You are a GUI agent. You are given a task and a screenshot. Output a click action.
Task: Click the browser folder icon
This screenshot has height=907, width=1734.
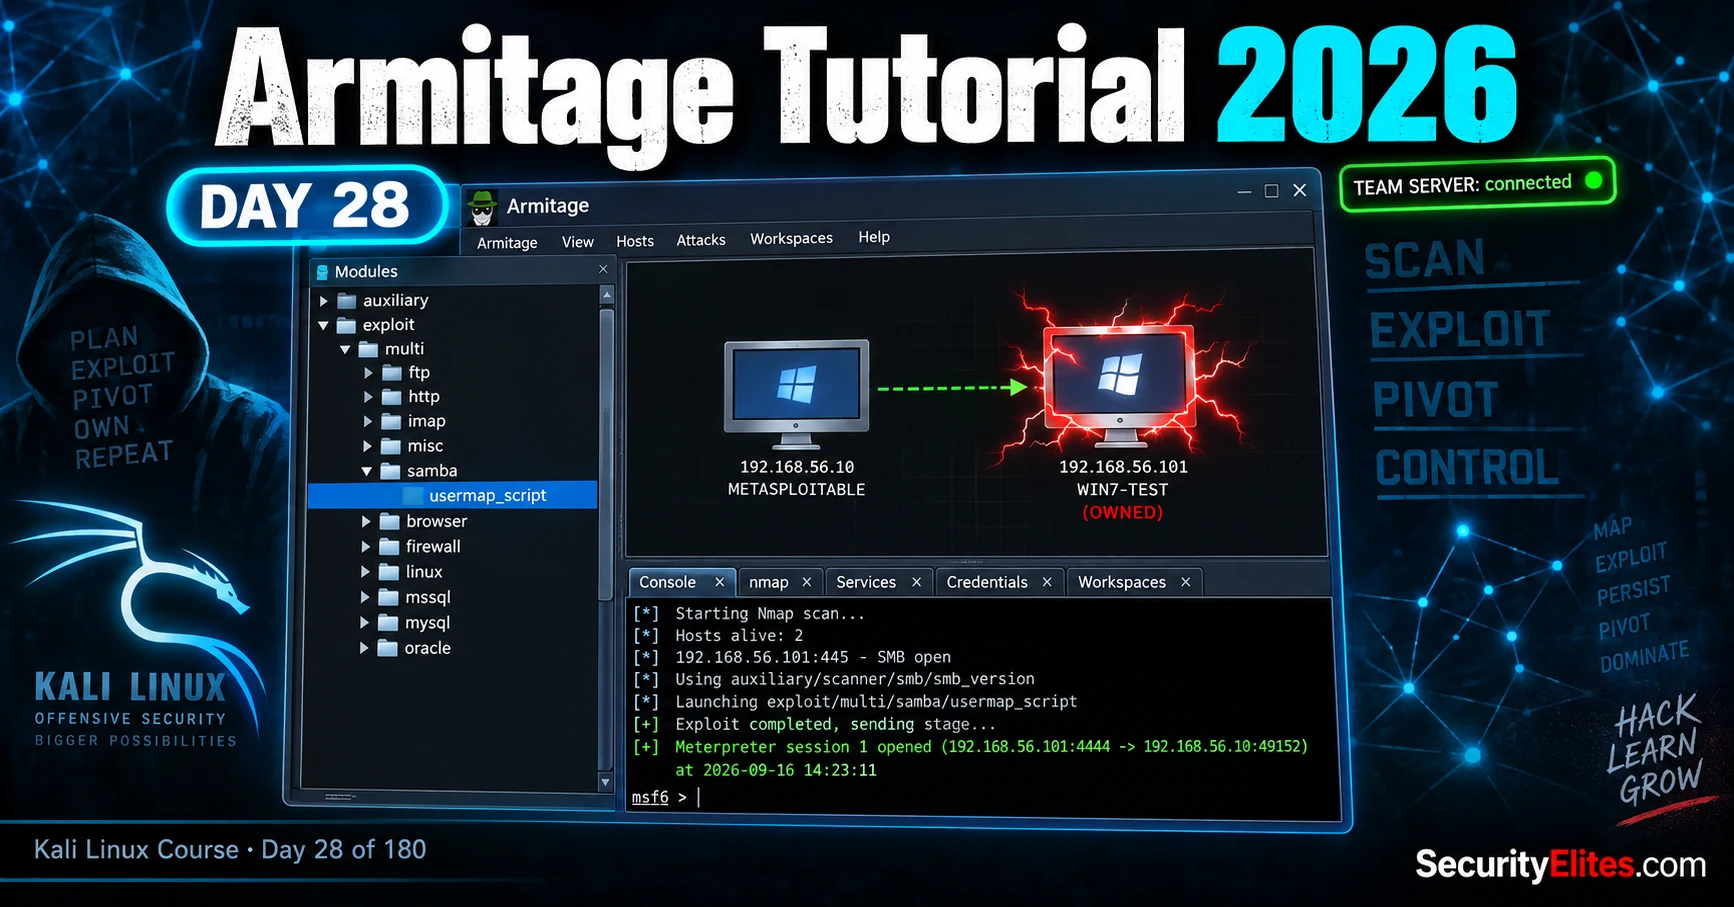point(390,521)
